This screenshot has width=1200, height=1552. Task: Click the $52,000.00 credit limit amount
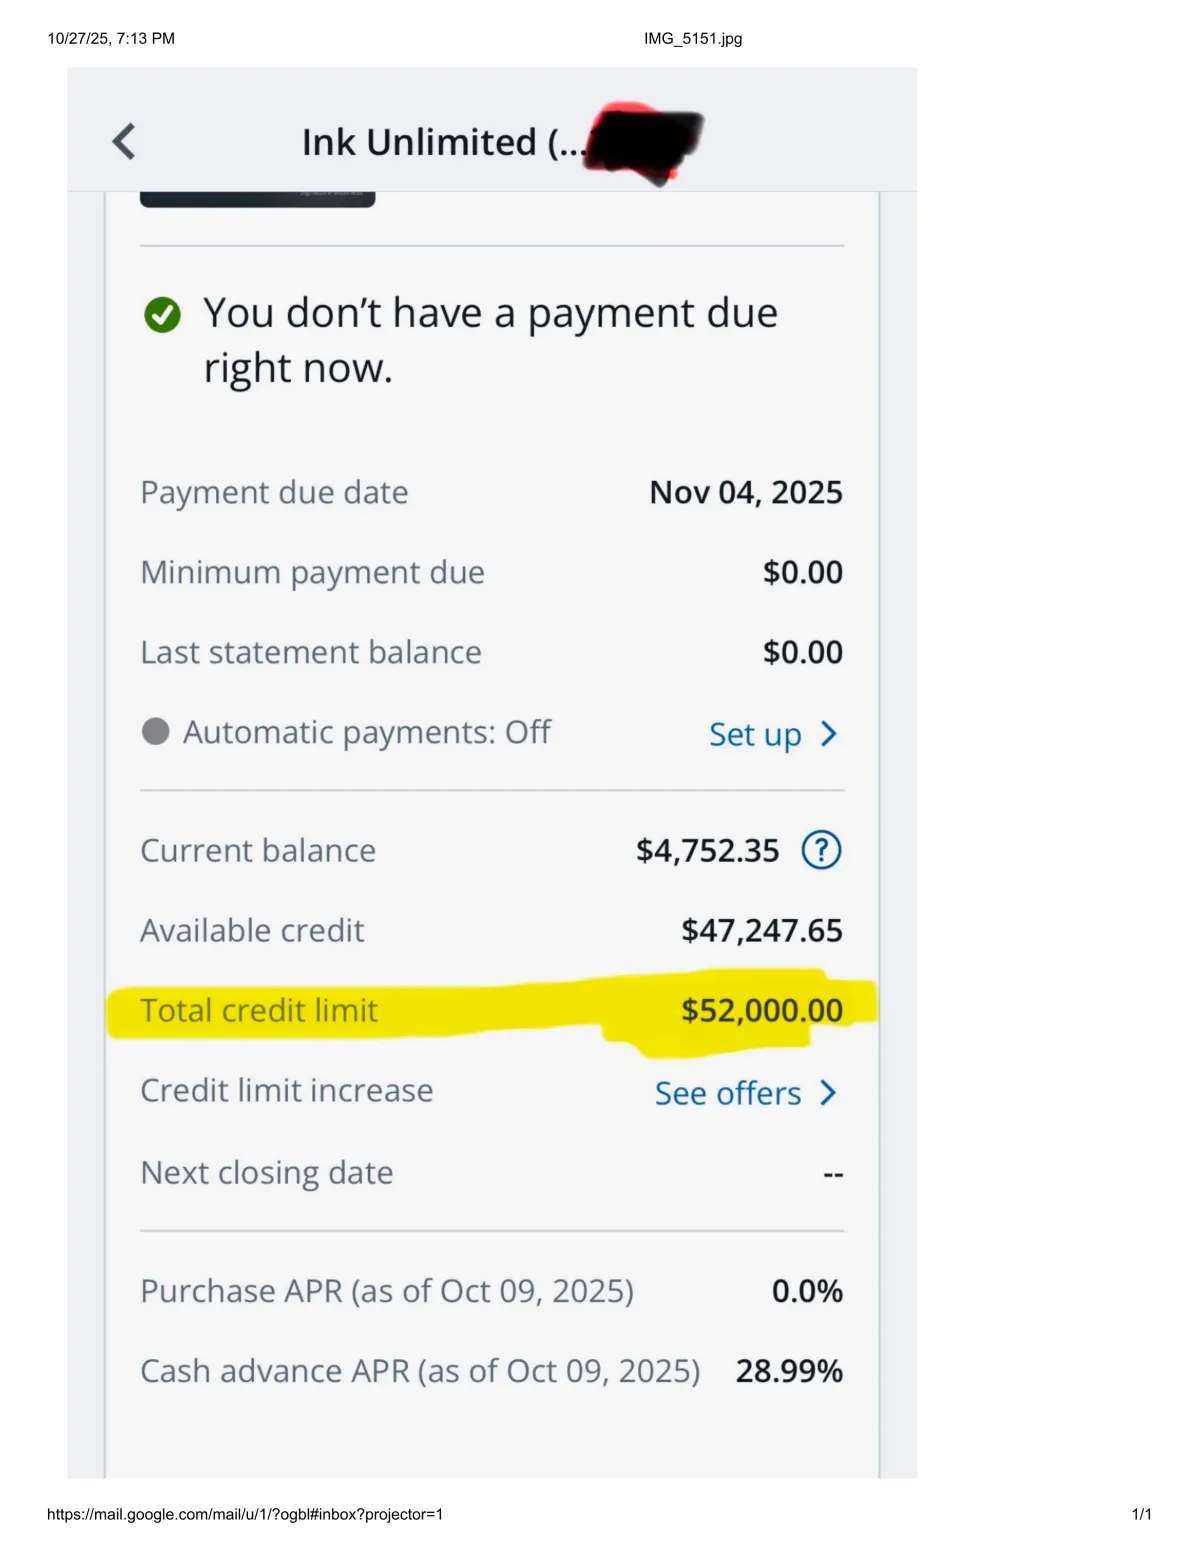[762, 1010]
